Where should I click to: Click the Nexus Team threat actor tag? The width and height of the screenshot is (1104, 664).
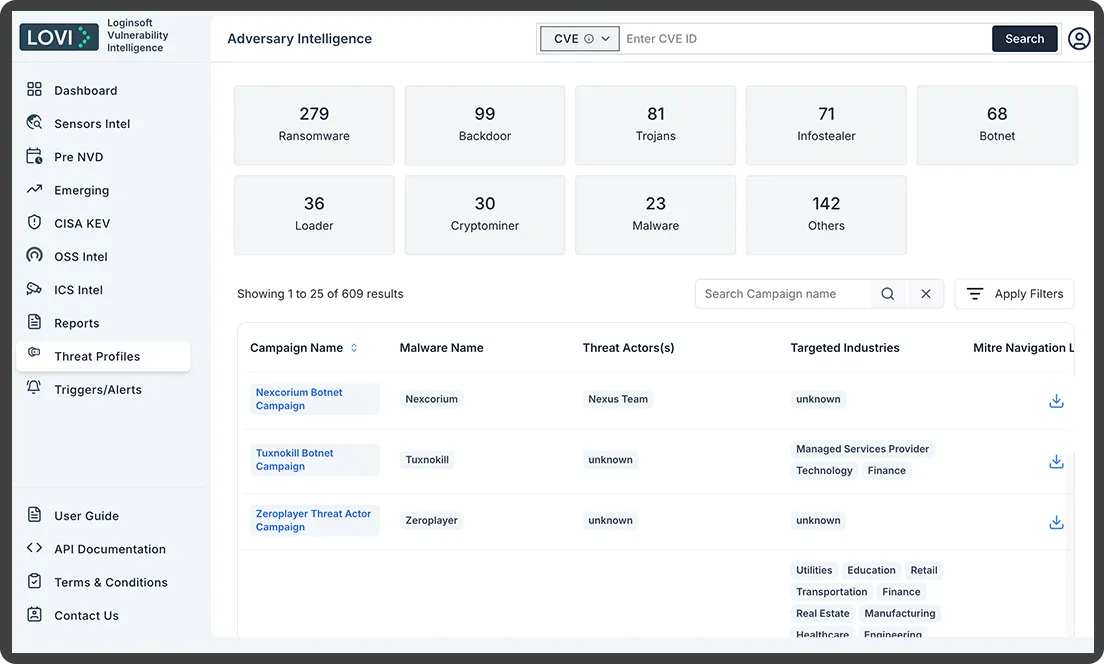click(617, 399)
